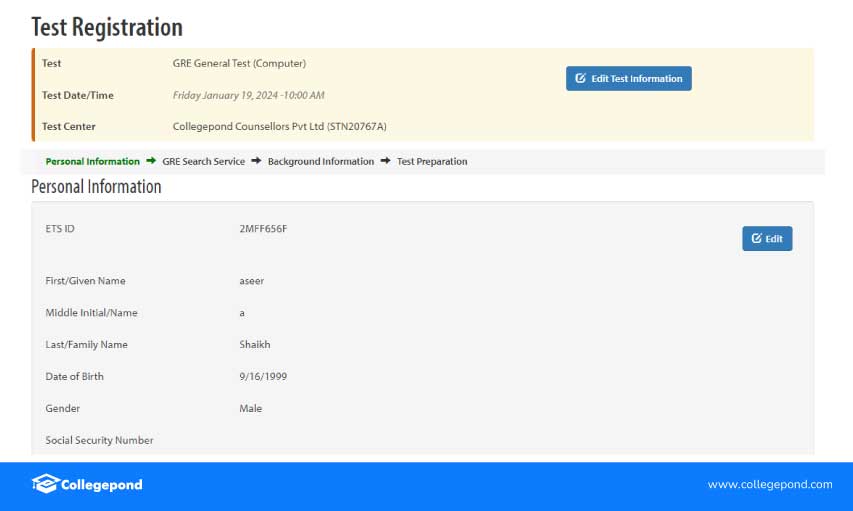Click the test date Friday January 19, 2024
Image resolution: width=853 pixels, height=511 pixels.
point(248,96)
